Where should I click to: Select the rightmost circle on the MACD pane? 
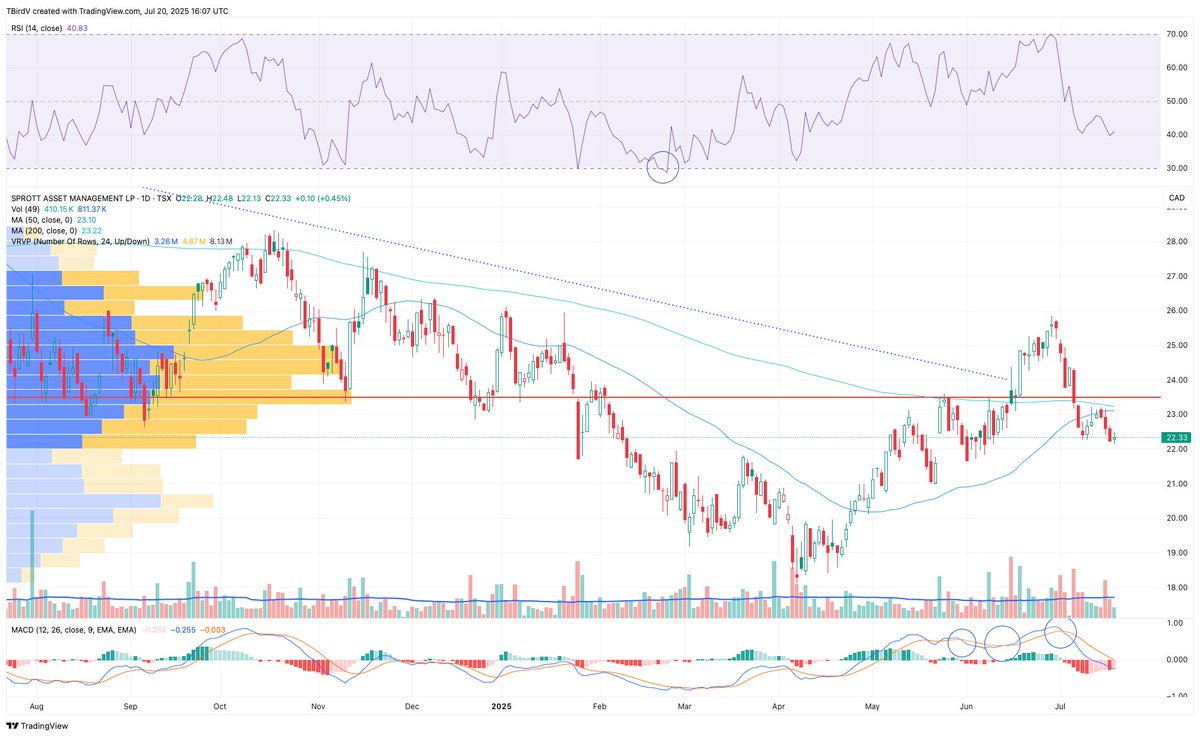[1061, 631]
